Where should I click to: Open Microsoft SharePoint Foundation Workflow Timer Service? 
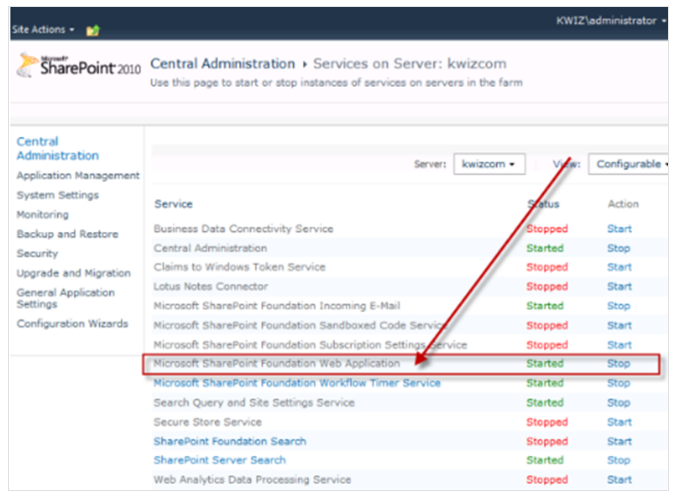click(x=297, y=383)
